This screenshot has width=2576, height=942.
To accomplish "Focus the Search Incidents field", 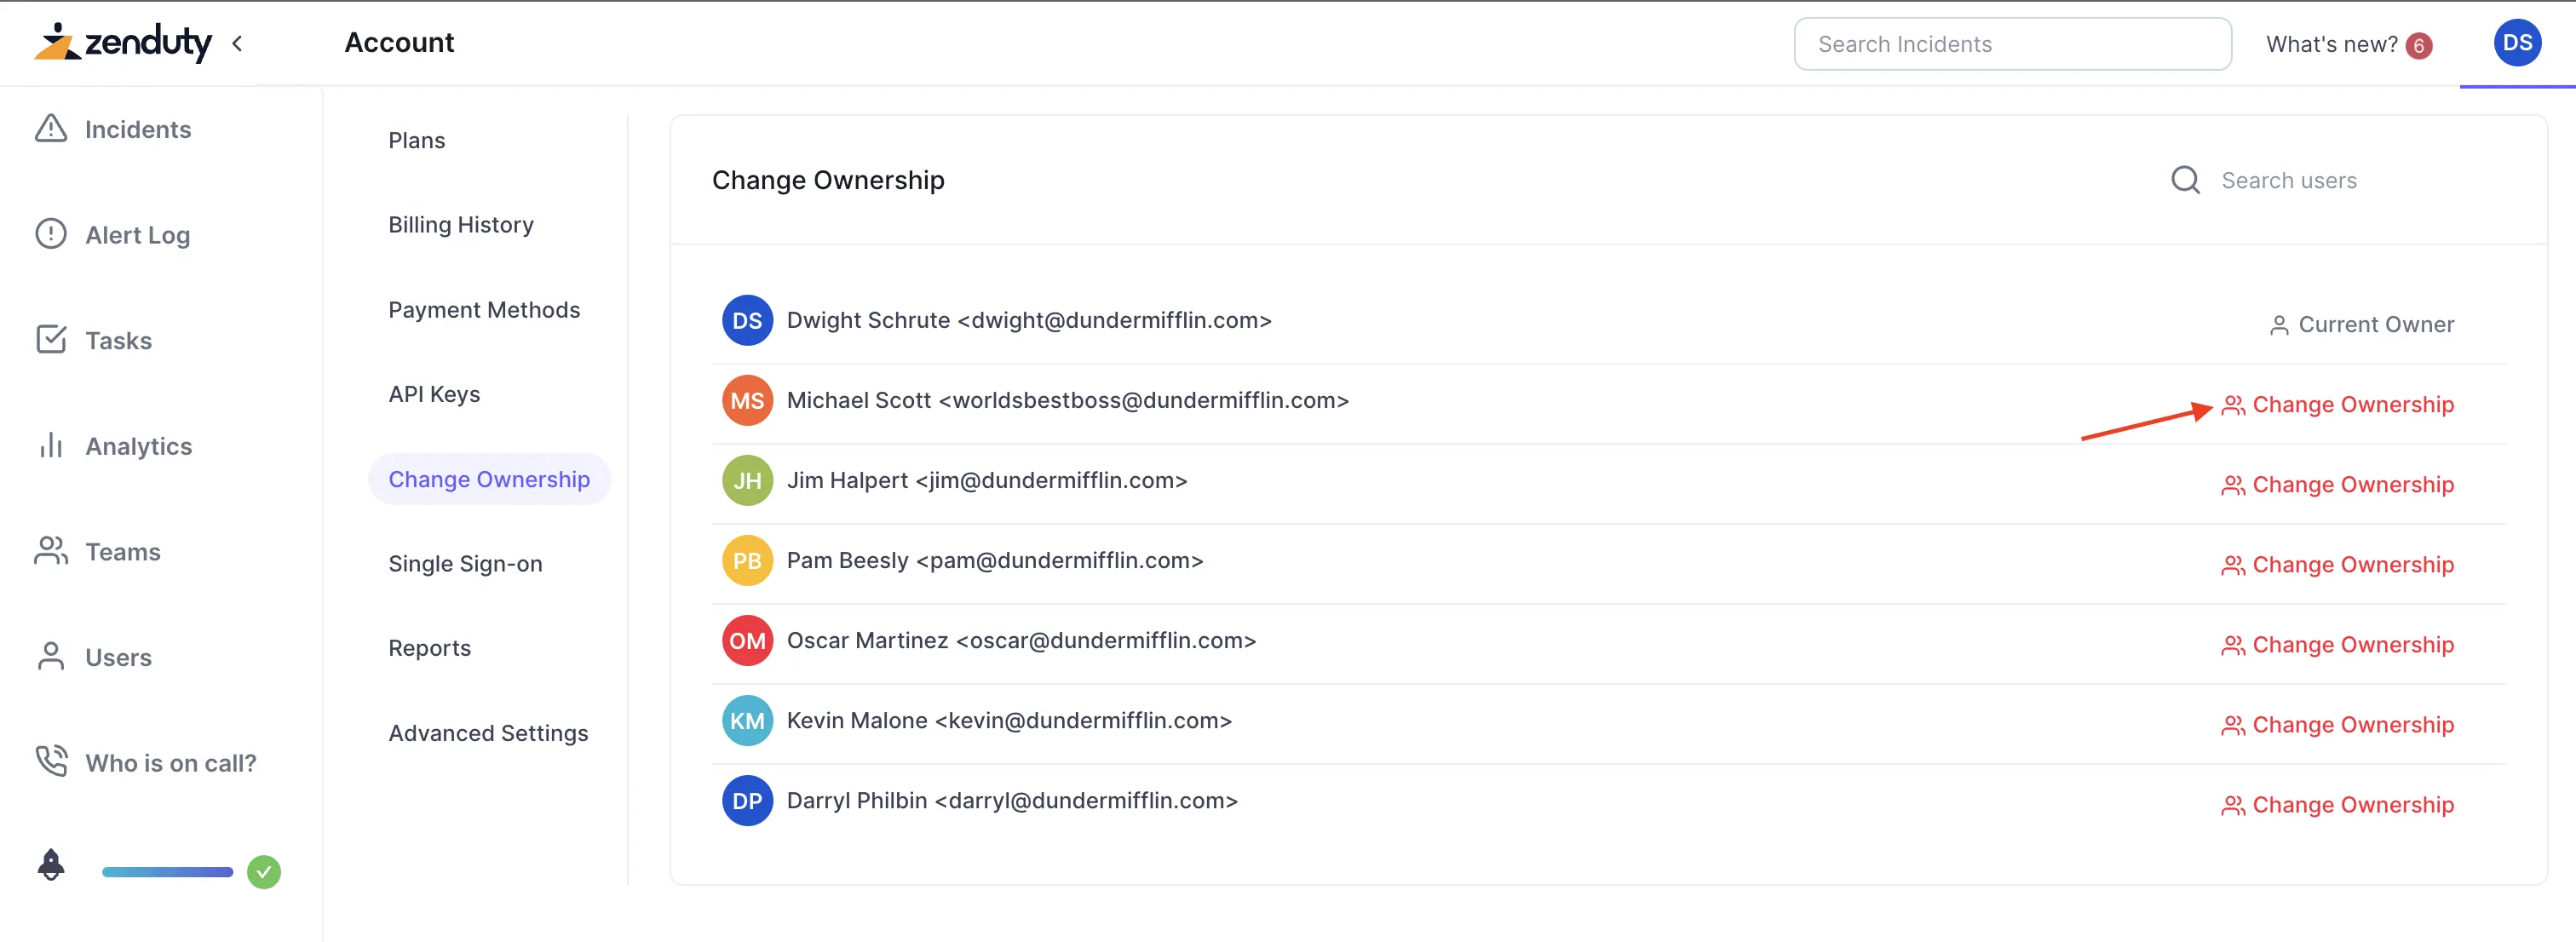I will coord(2011,44).
